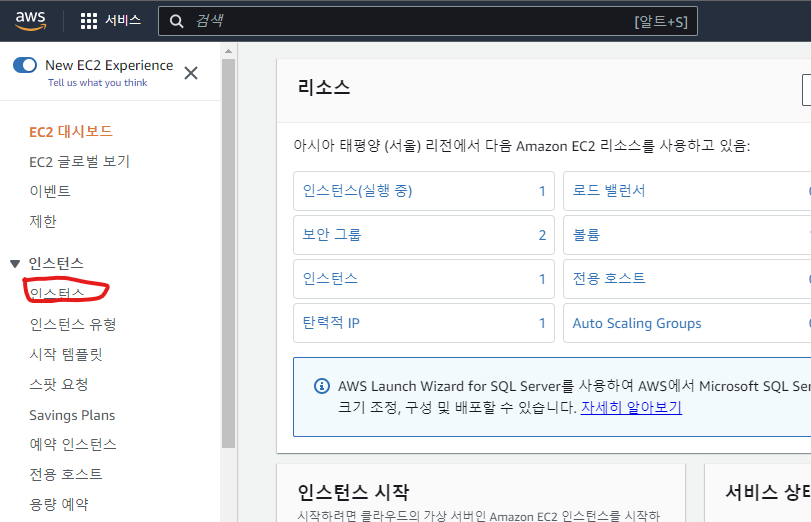This screenshot has width=811, height=522.
Task: Open the 보안 그룹 resource link
Action: [332, 235]
